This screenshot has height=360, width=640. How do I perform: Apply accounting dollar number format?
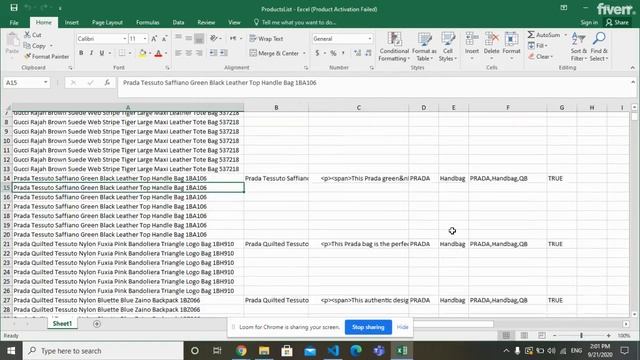(x=317, y=53)
